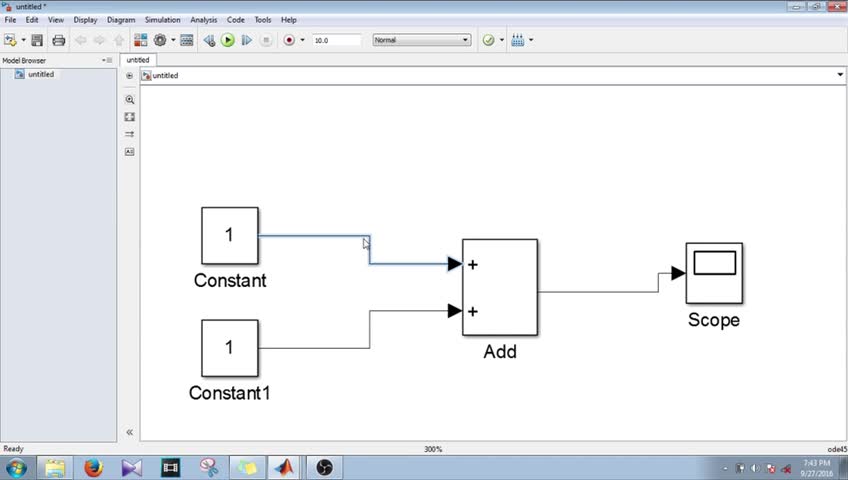848x480 pixels.
Task: Open OBS Studio from the taskbar
Action: (324, 468)
